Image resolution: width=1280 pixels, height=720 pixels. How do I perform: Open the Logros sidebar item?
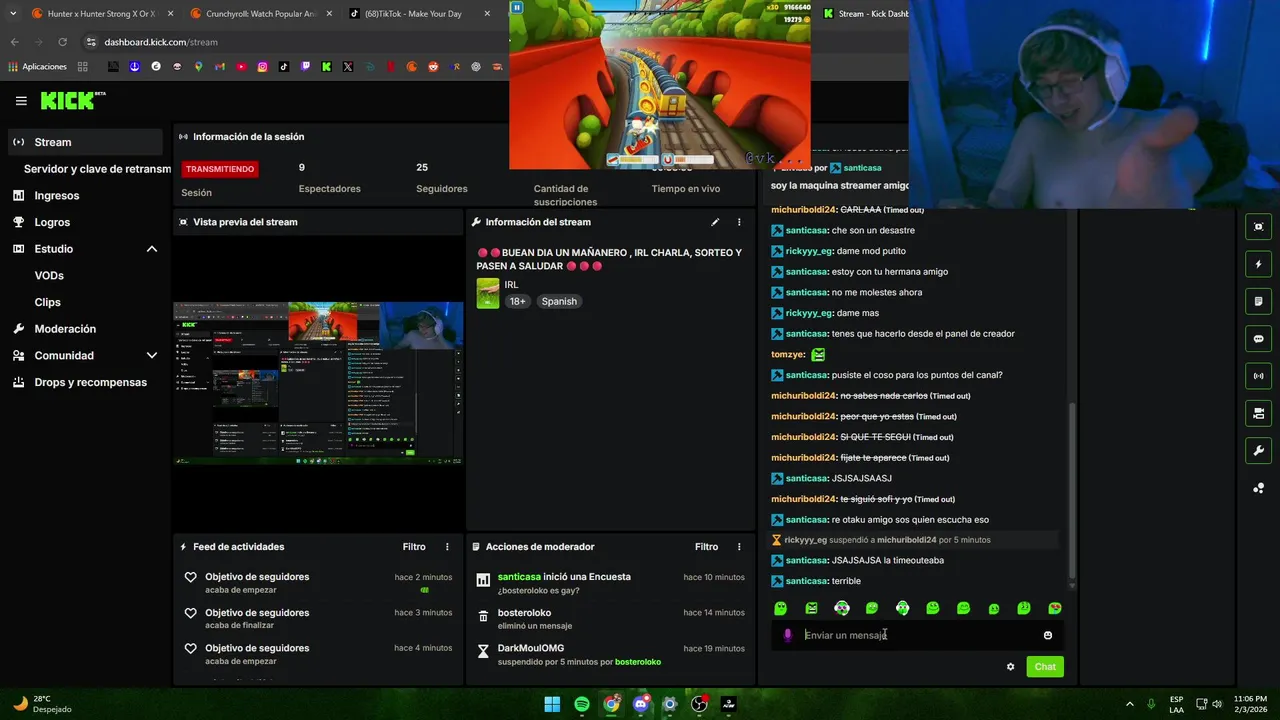52,222
